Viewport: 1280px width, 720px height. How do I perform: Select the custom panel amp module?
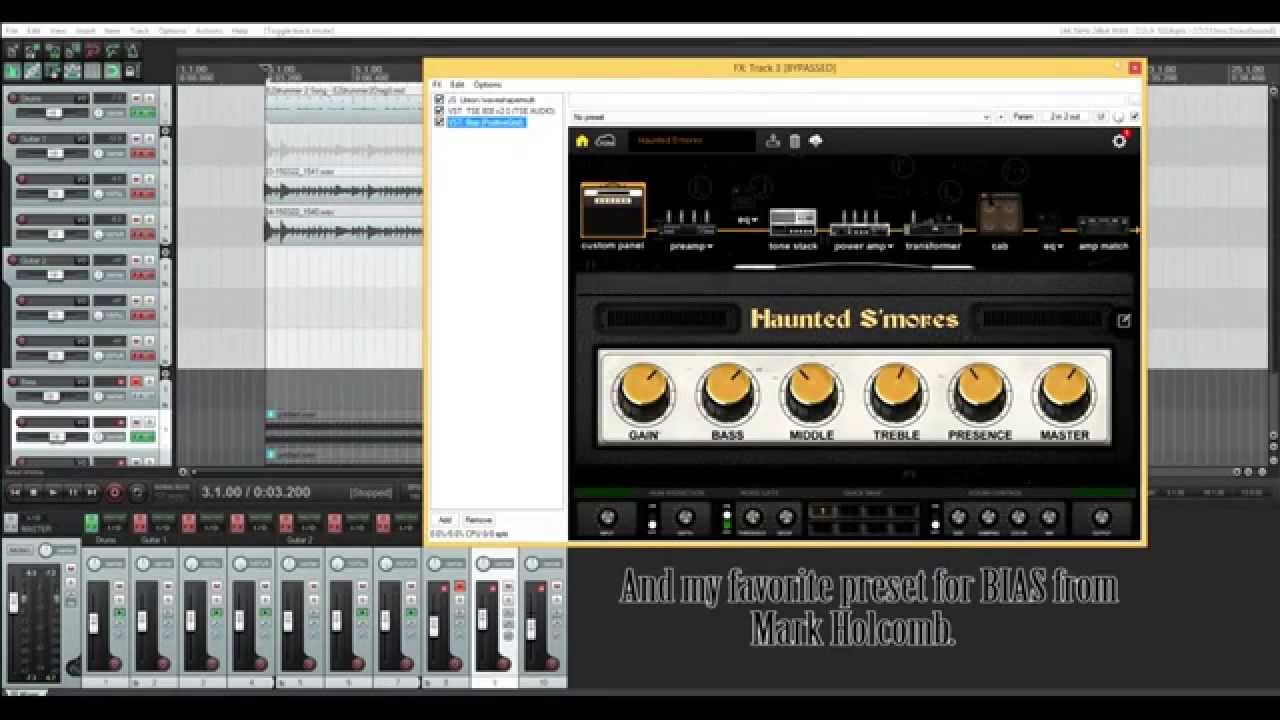pos(613,210)
